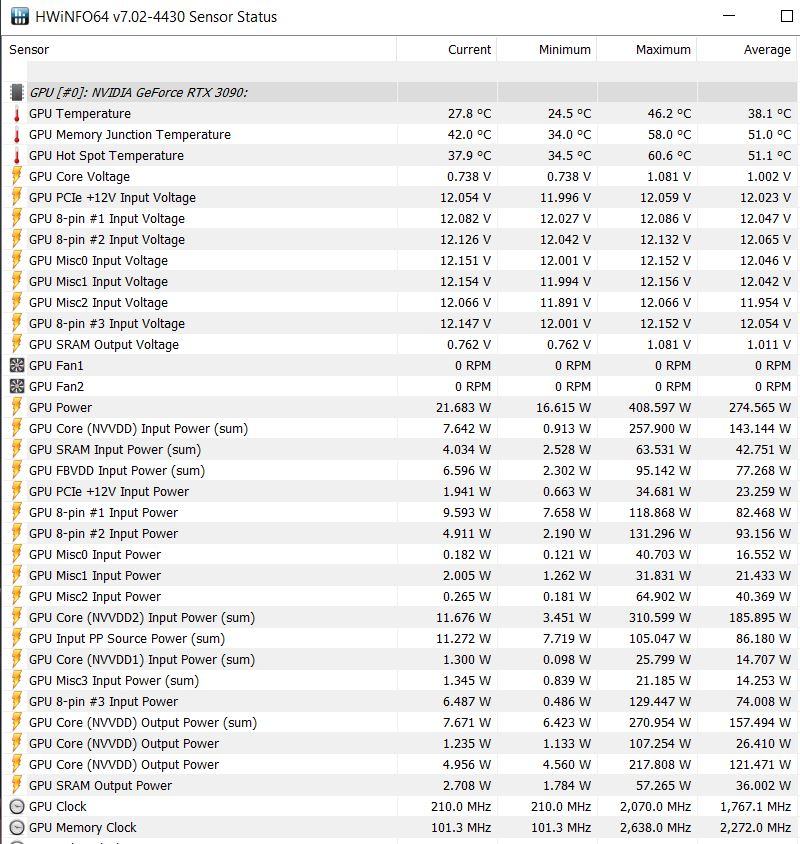The image size is (800, 844).
Task: Select the fan icon for GPU Fan1
Action: click(17, 365)
